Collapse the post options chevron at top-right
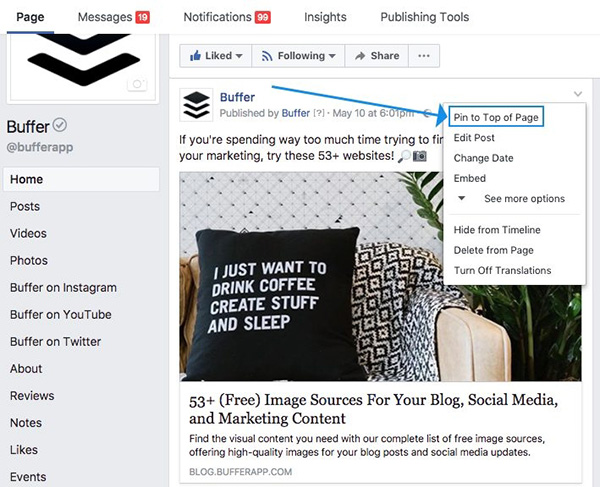Screen dimensions: 600x487 (577, 95)
